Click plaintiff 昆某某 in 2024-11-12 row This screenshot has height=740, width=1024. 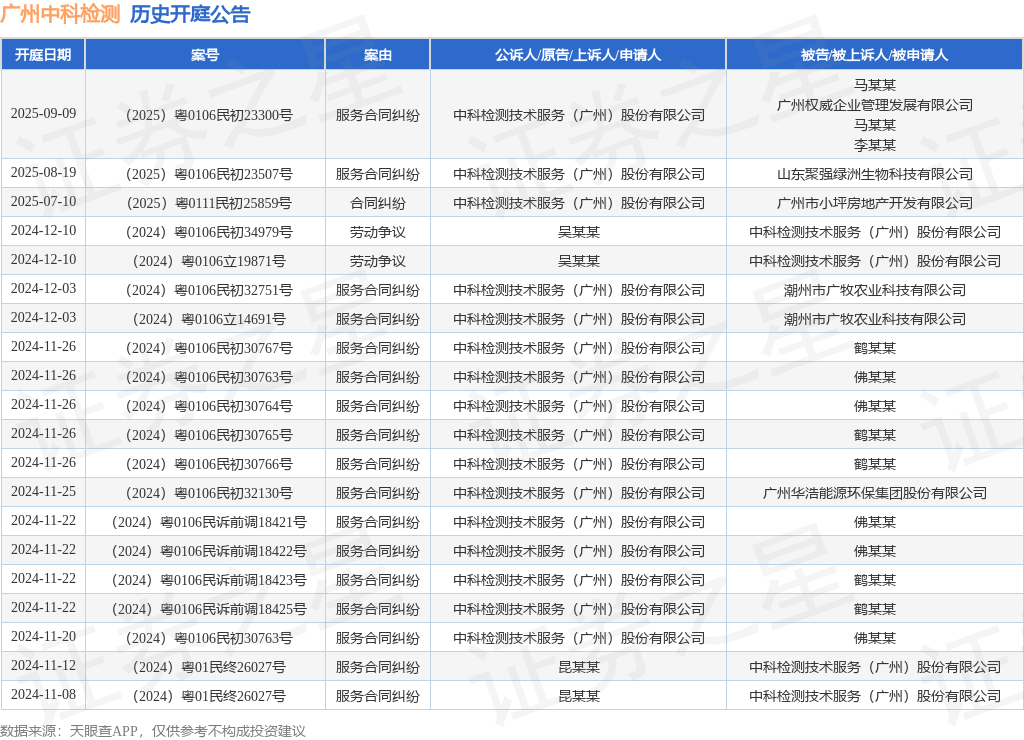click(579, 668)
